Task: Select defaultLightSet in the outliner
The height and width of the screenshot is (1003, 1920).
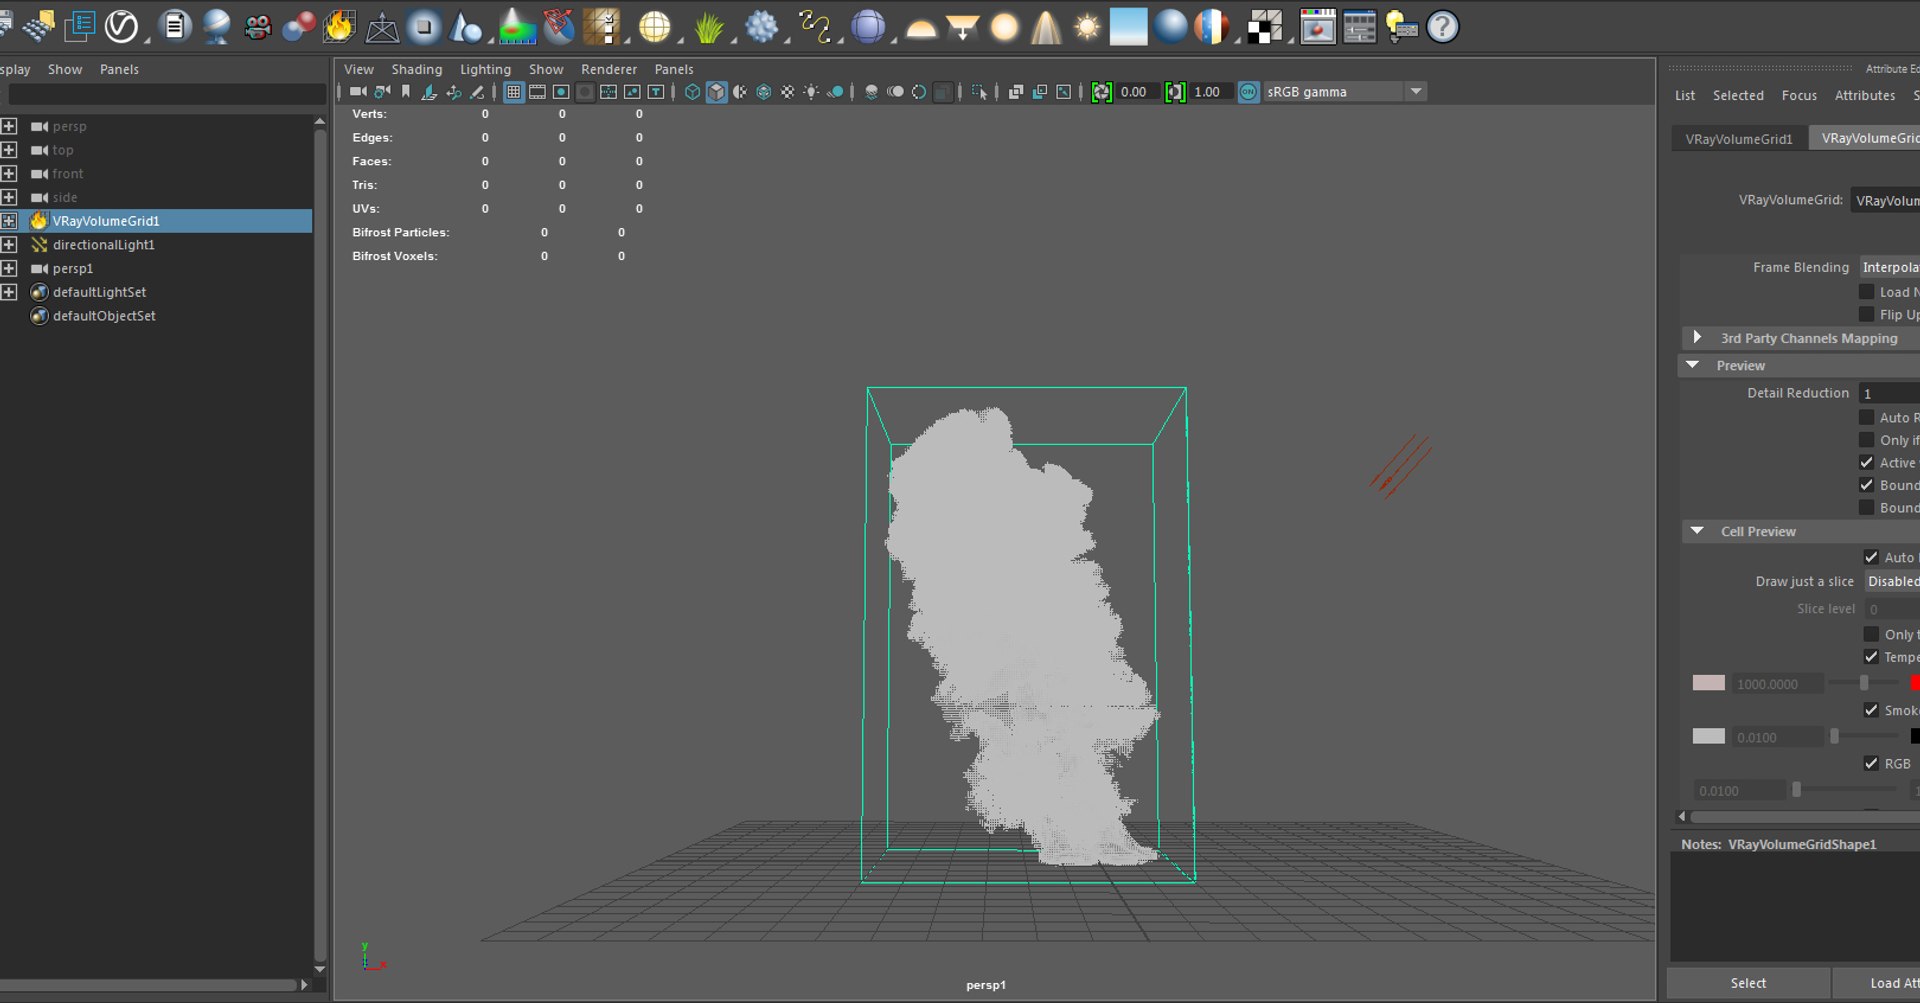Action: click(x=99, y=292)
